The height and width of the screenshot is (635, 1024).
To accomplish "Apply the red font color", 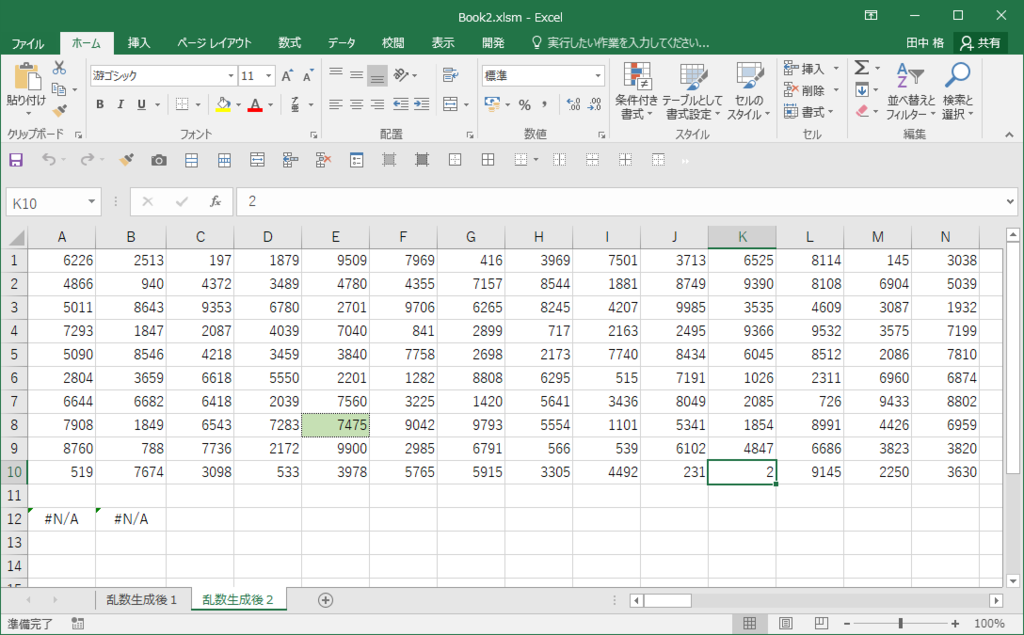I will click(x=255, y=105).
